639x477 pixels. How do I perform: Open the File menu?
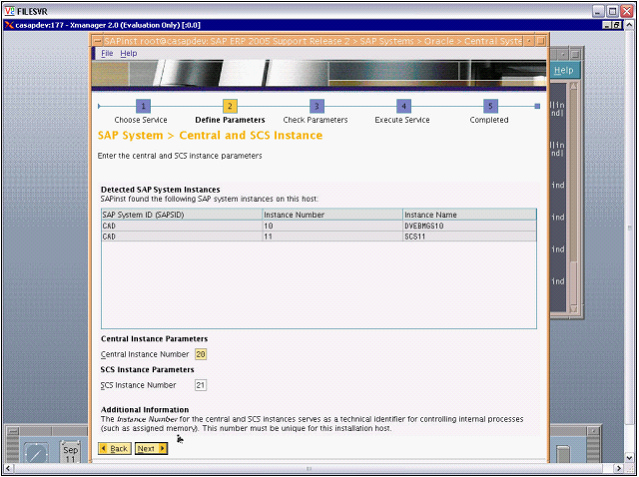coord(107,53)
